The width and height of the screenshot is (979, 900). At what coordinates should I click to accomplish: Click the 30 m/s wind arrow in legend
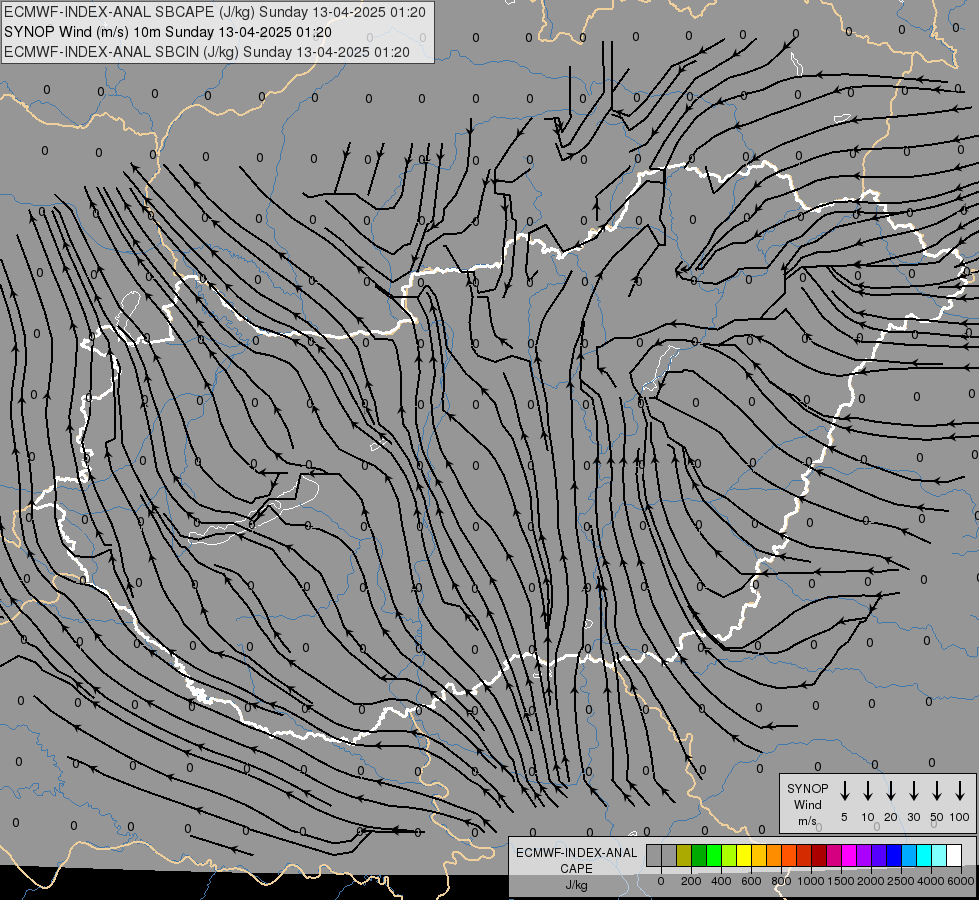click(x=913, y=791)
